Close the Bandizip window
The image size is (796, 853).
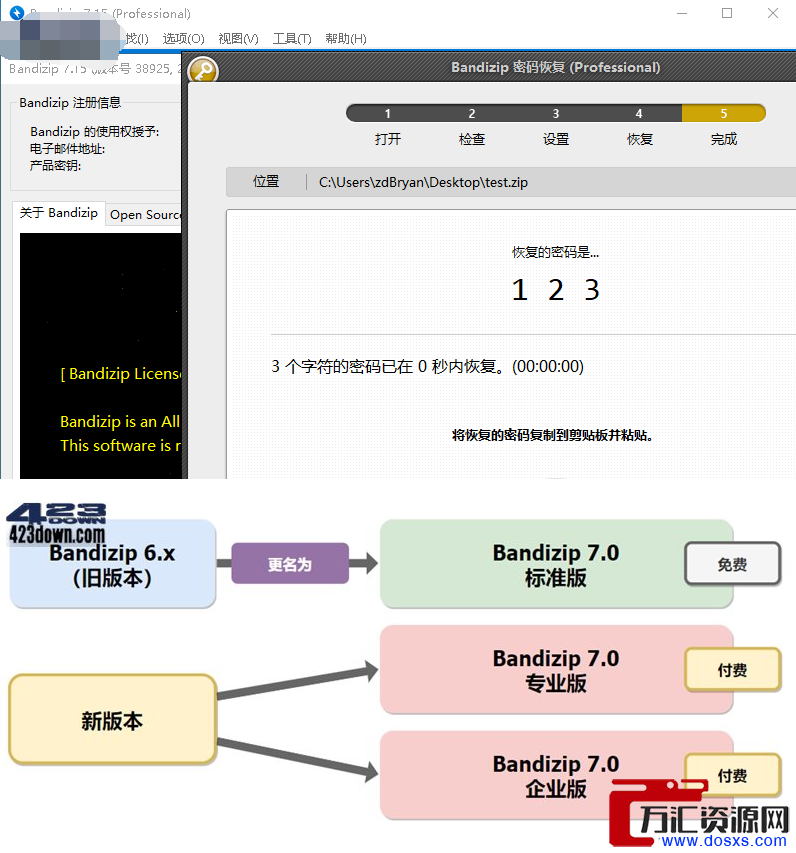[773, 13]
